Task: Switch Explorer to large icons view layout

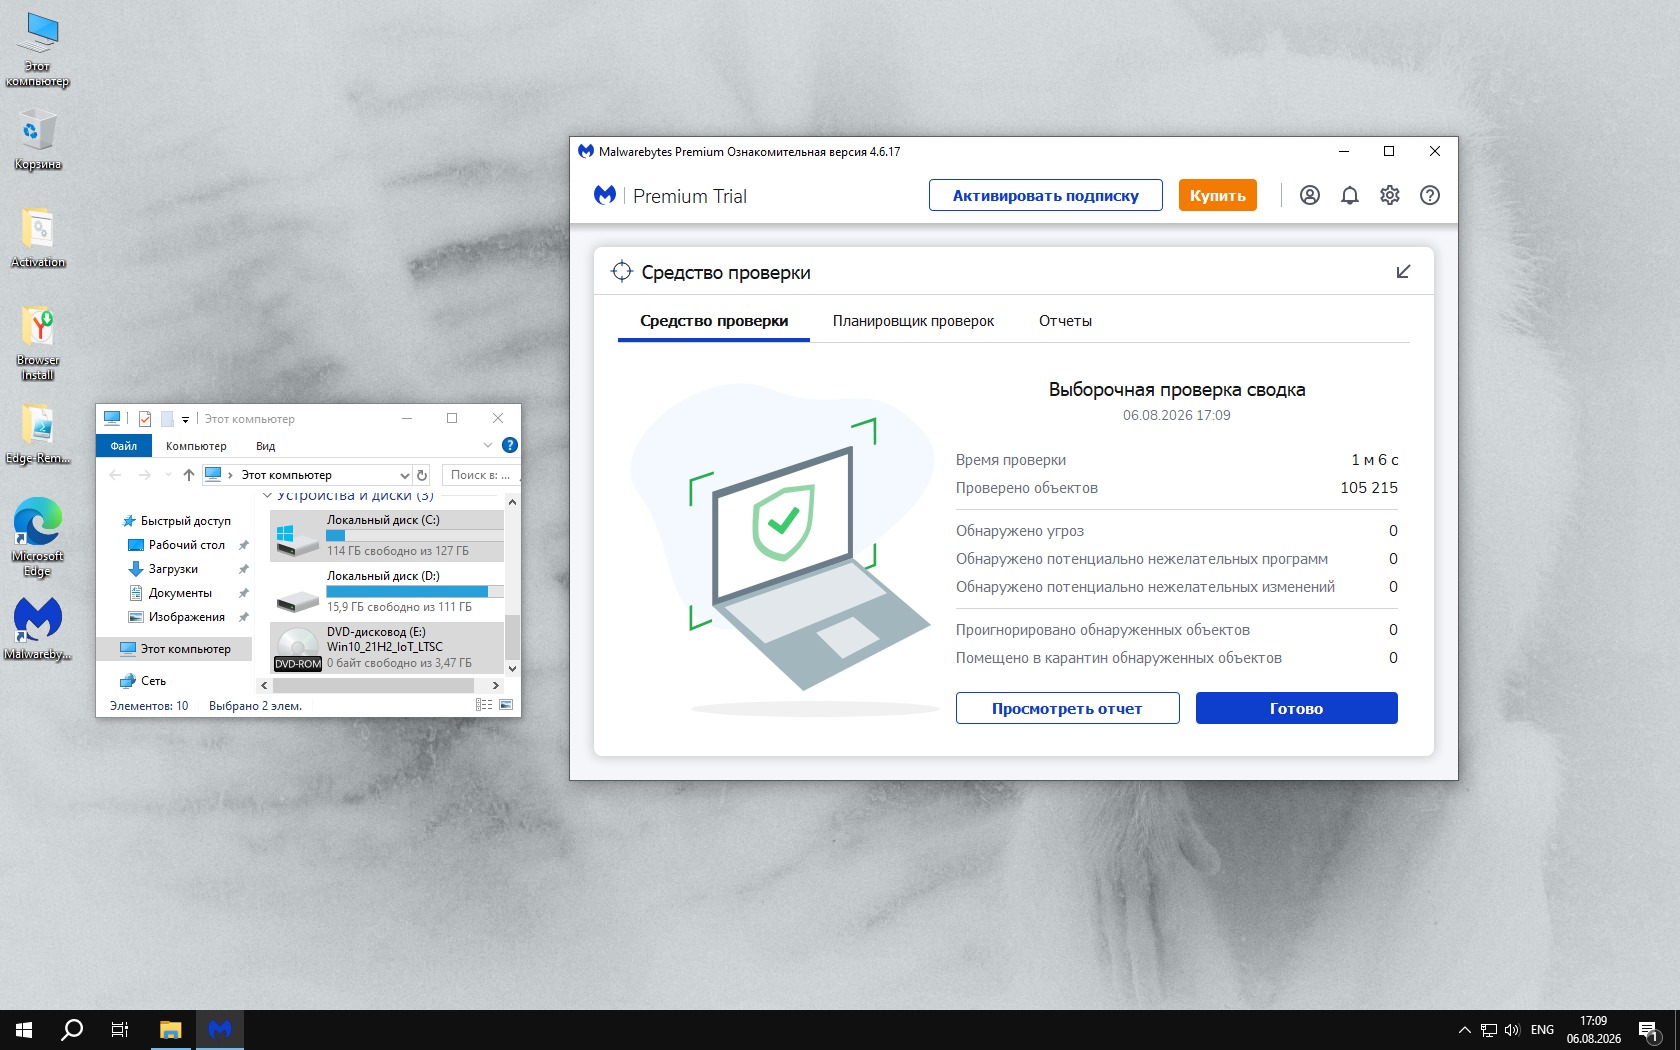Action: point(506,705)
